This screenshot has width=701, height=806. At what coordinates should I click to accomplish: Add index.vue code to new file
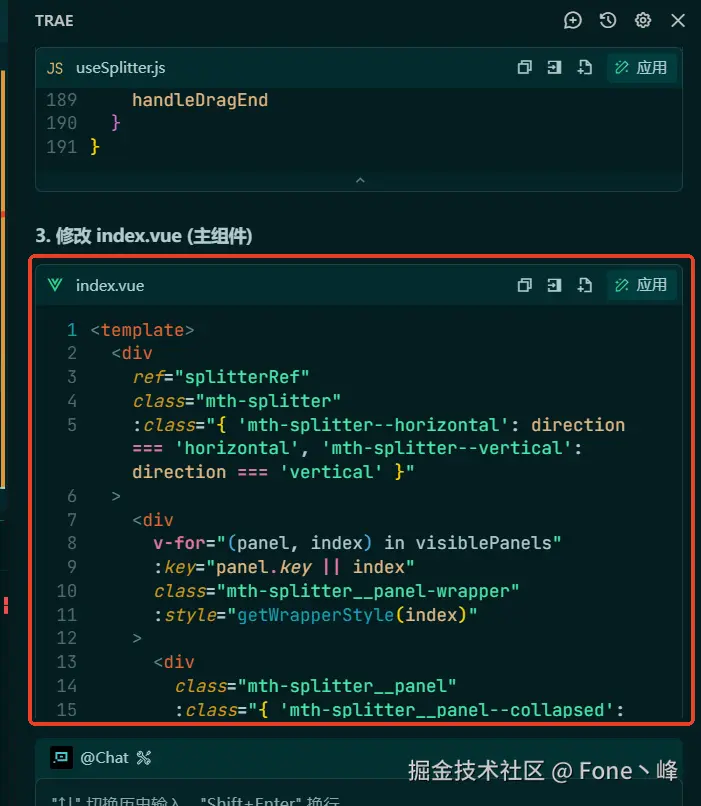click(x=585, y=285)
